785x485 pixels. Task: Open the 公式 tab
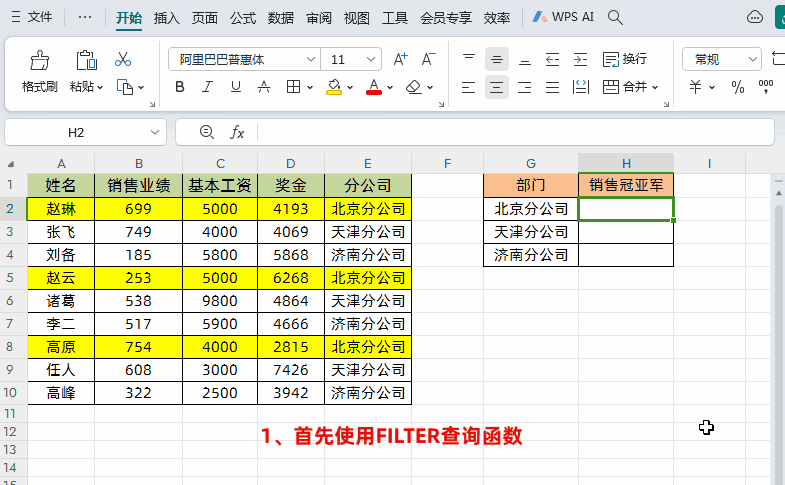coord(243,17)
